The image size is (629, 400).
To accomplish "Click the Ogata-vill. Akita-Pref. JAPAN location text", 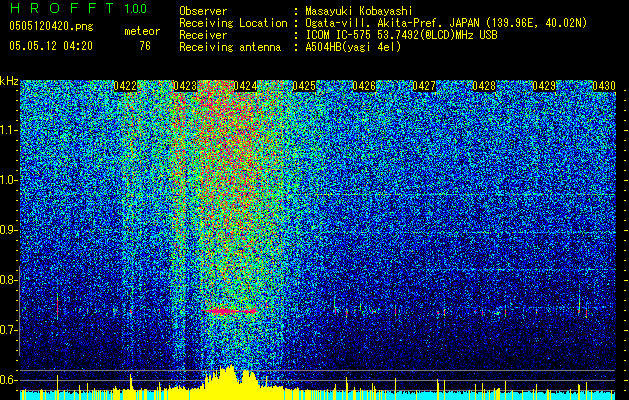I will tap(446, 23).
